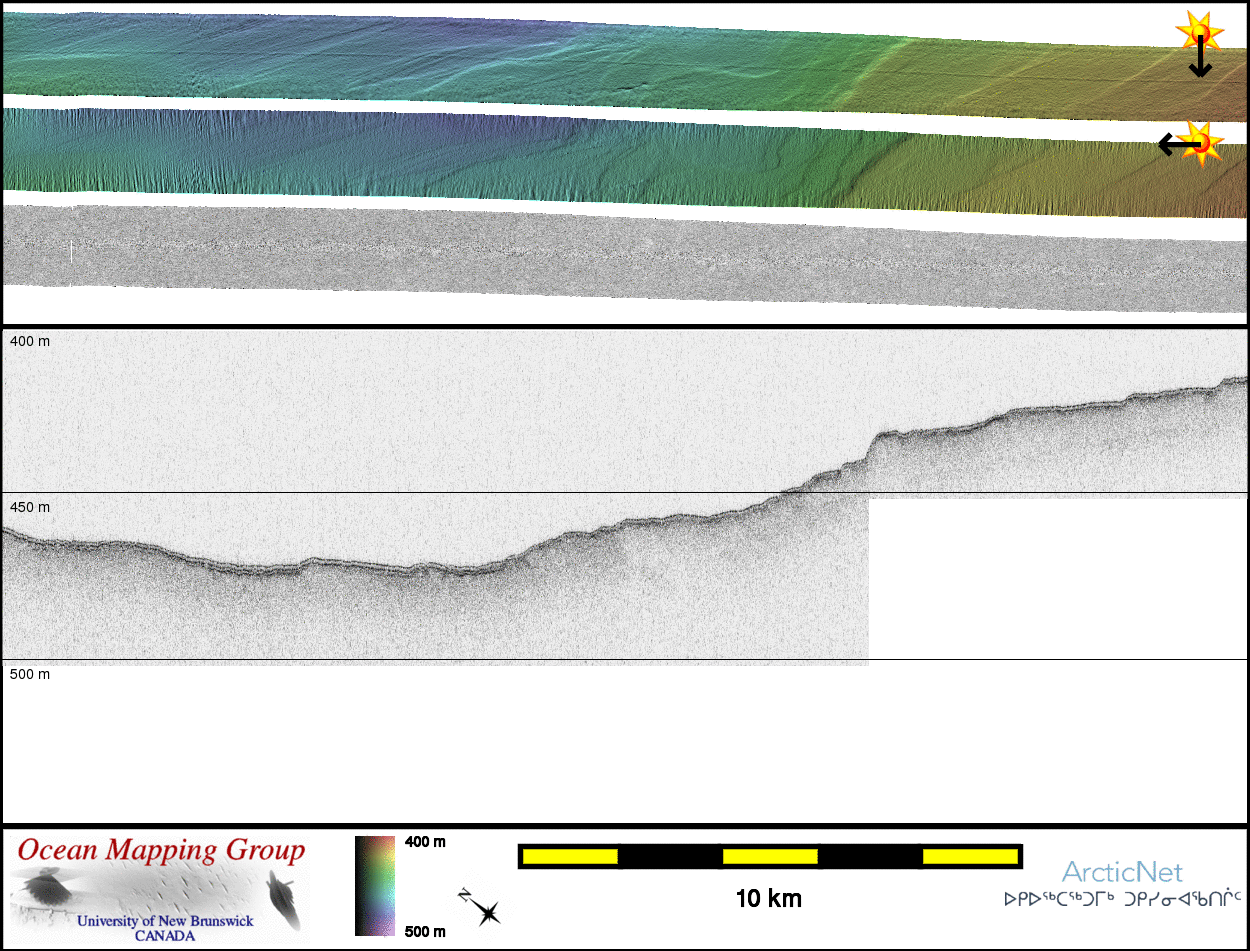Click the 400 m label beside color scale
Image resolution: width=1250 pixels, height=951 pixels.
coord(425,842)
